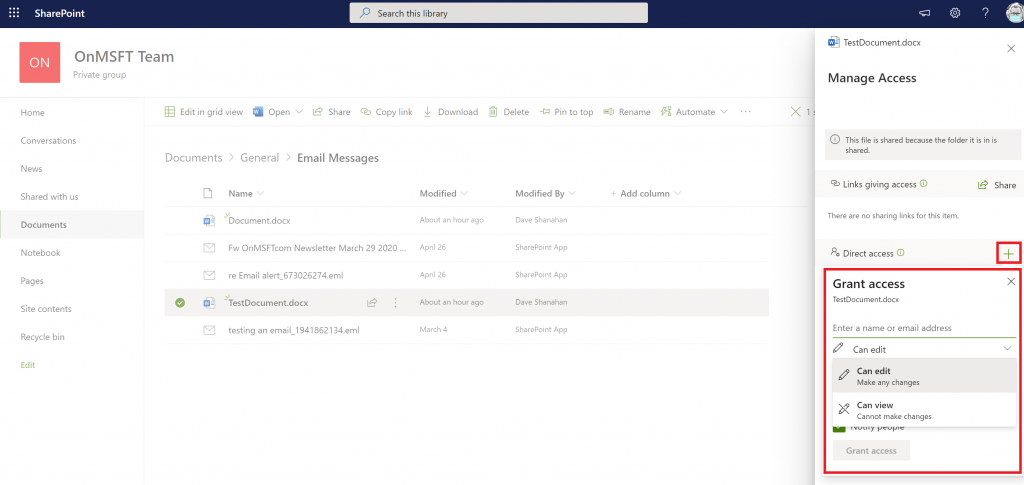The height and width of the screenshot is (485, 1024).
Task: Click Share in the command bar
Action: 332,112
